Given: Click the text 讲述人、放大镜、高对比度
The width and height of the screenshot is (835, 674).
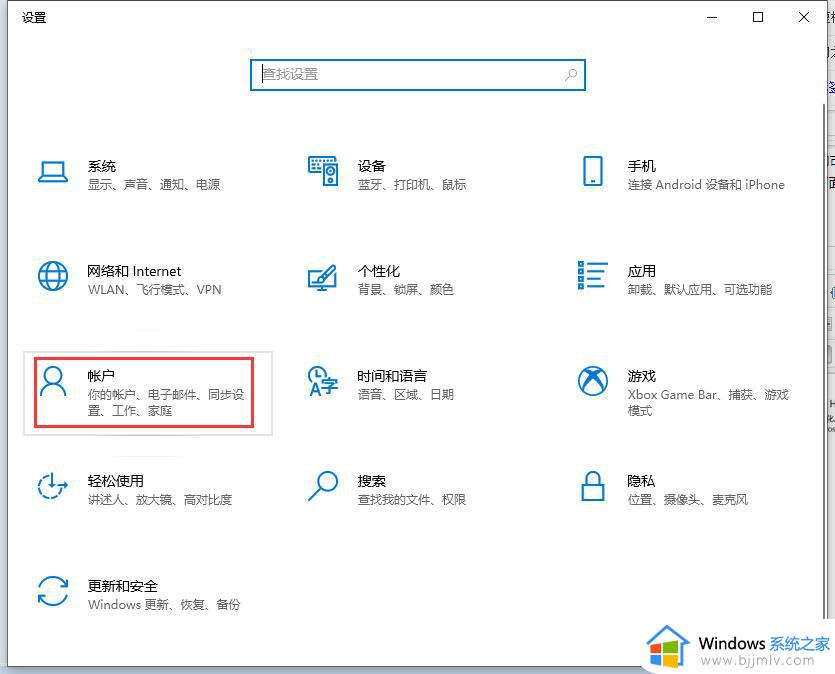Looking at the screenshot, I should [x=160, y=499].
